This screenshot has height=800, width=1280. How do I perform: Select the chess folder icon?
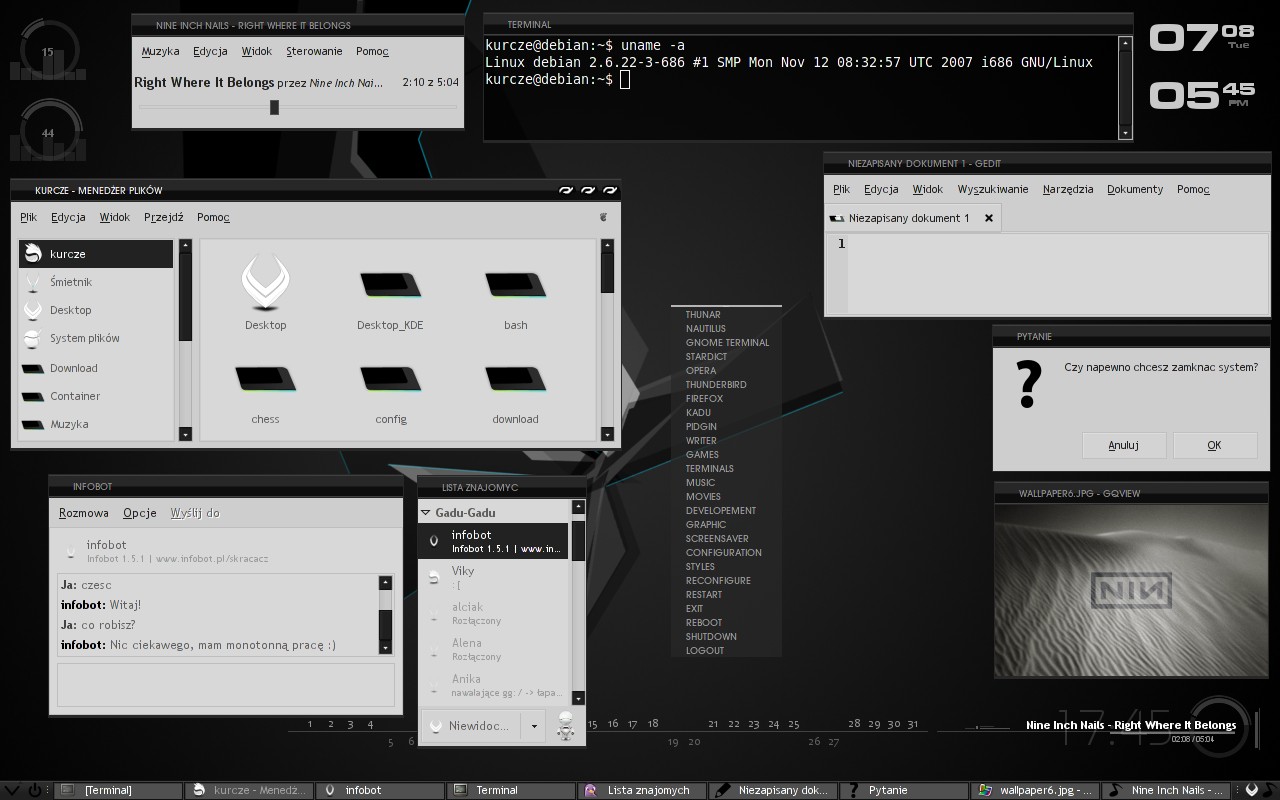tap(265, 393)
